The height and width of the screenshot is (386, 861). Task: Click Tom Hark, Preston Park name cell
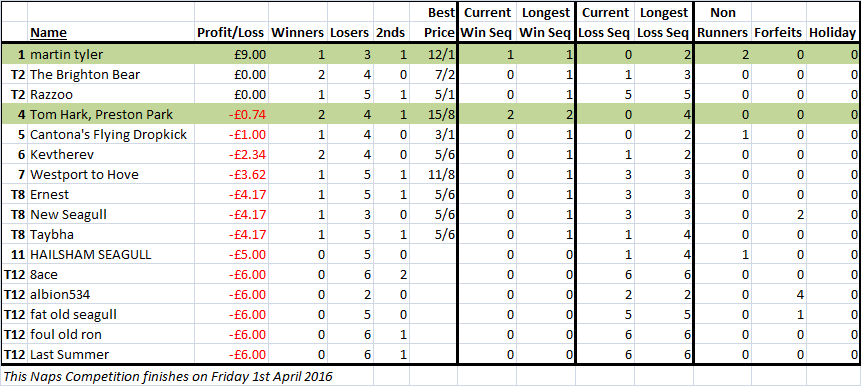(111, 114)
